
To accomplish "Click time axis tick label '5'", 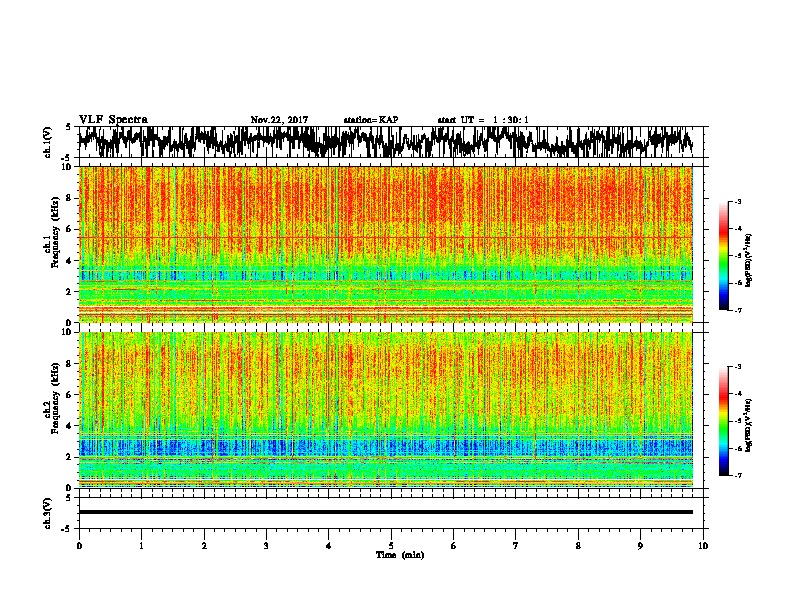I will (391, 546).
